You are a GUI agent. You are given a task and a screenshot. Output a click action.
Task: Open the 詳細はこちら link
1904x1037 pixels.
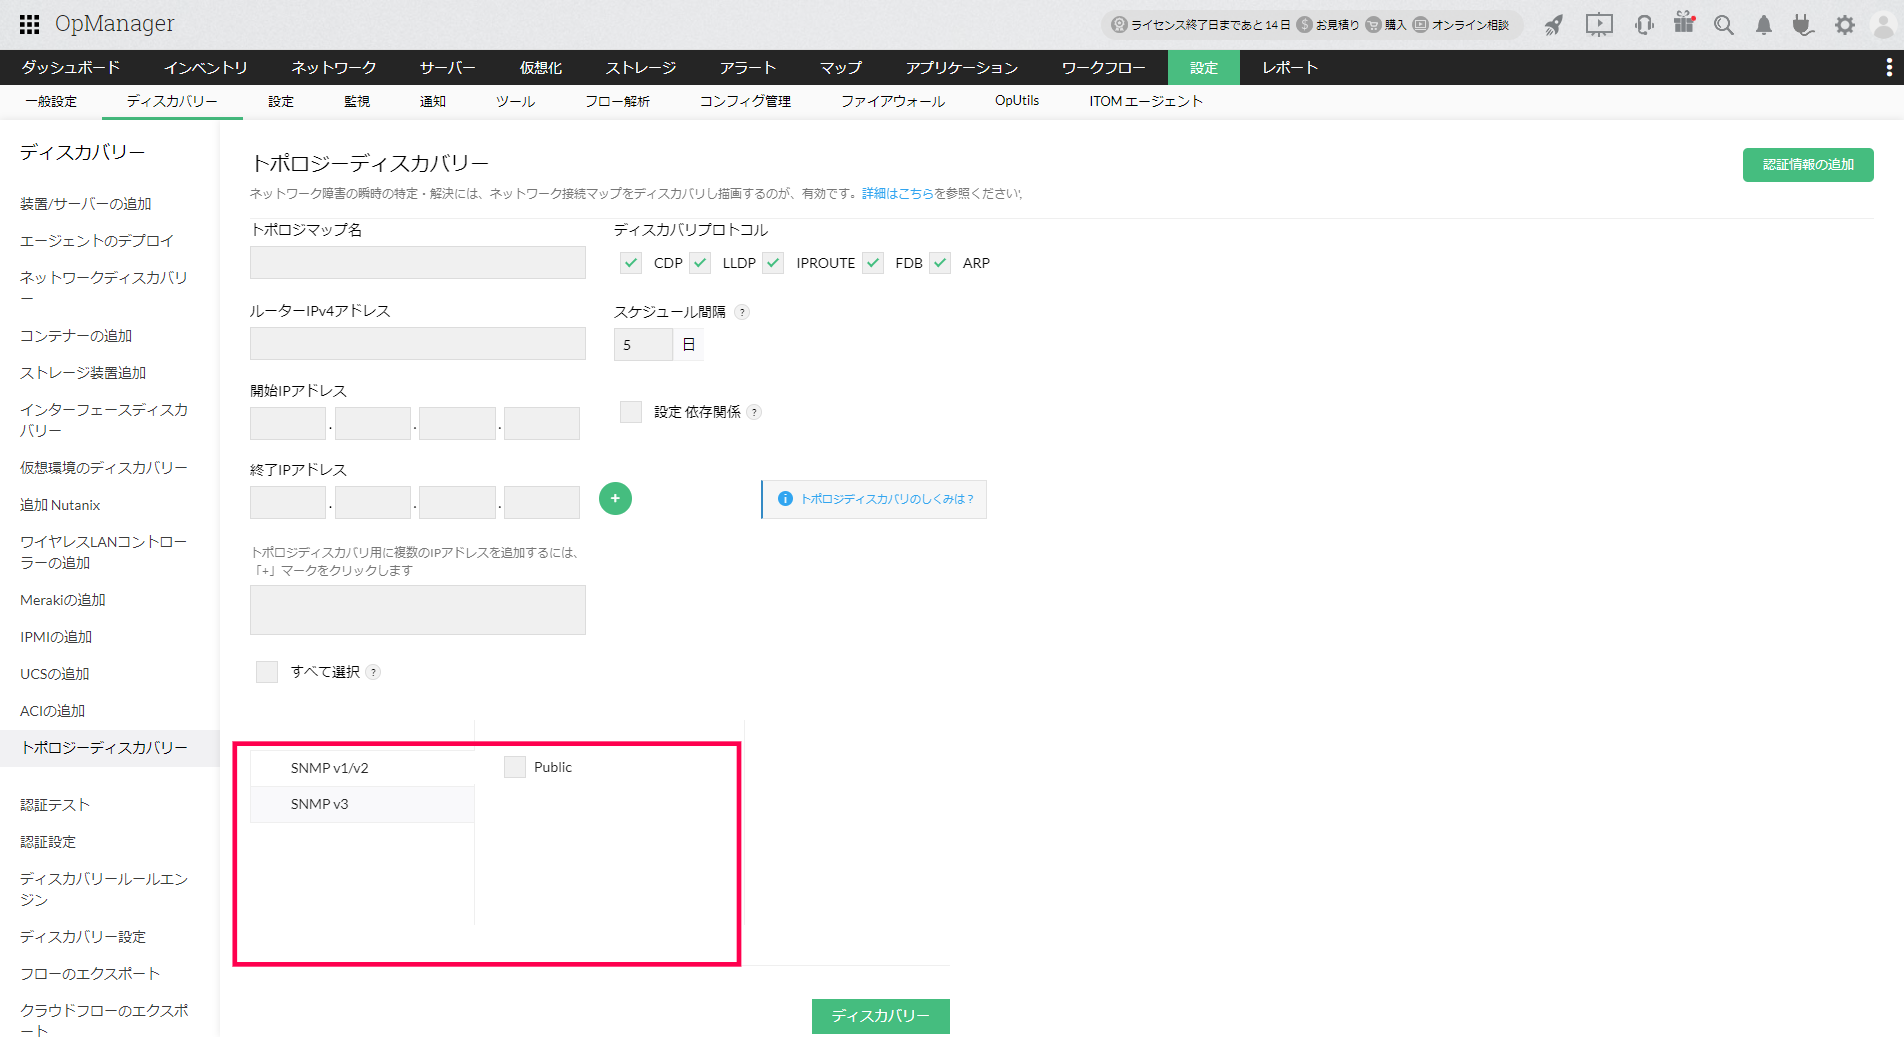[898, 193]
